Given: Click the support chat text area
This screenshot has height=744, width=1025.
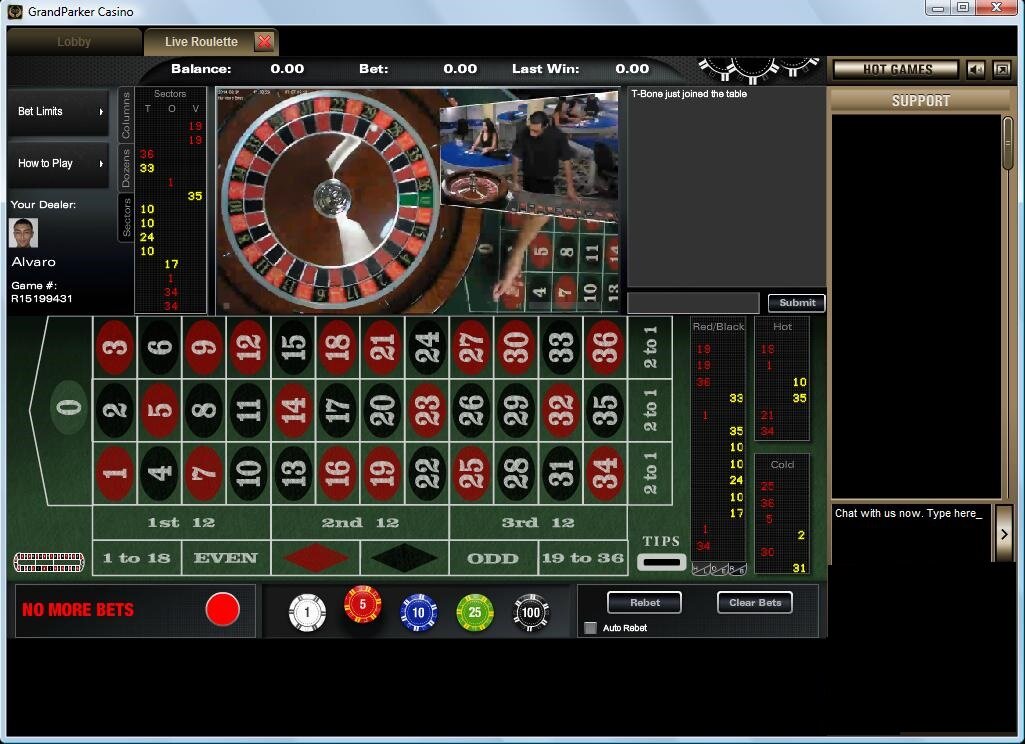Looking at the screenshot, I should tap(911, 533).
